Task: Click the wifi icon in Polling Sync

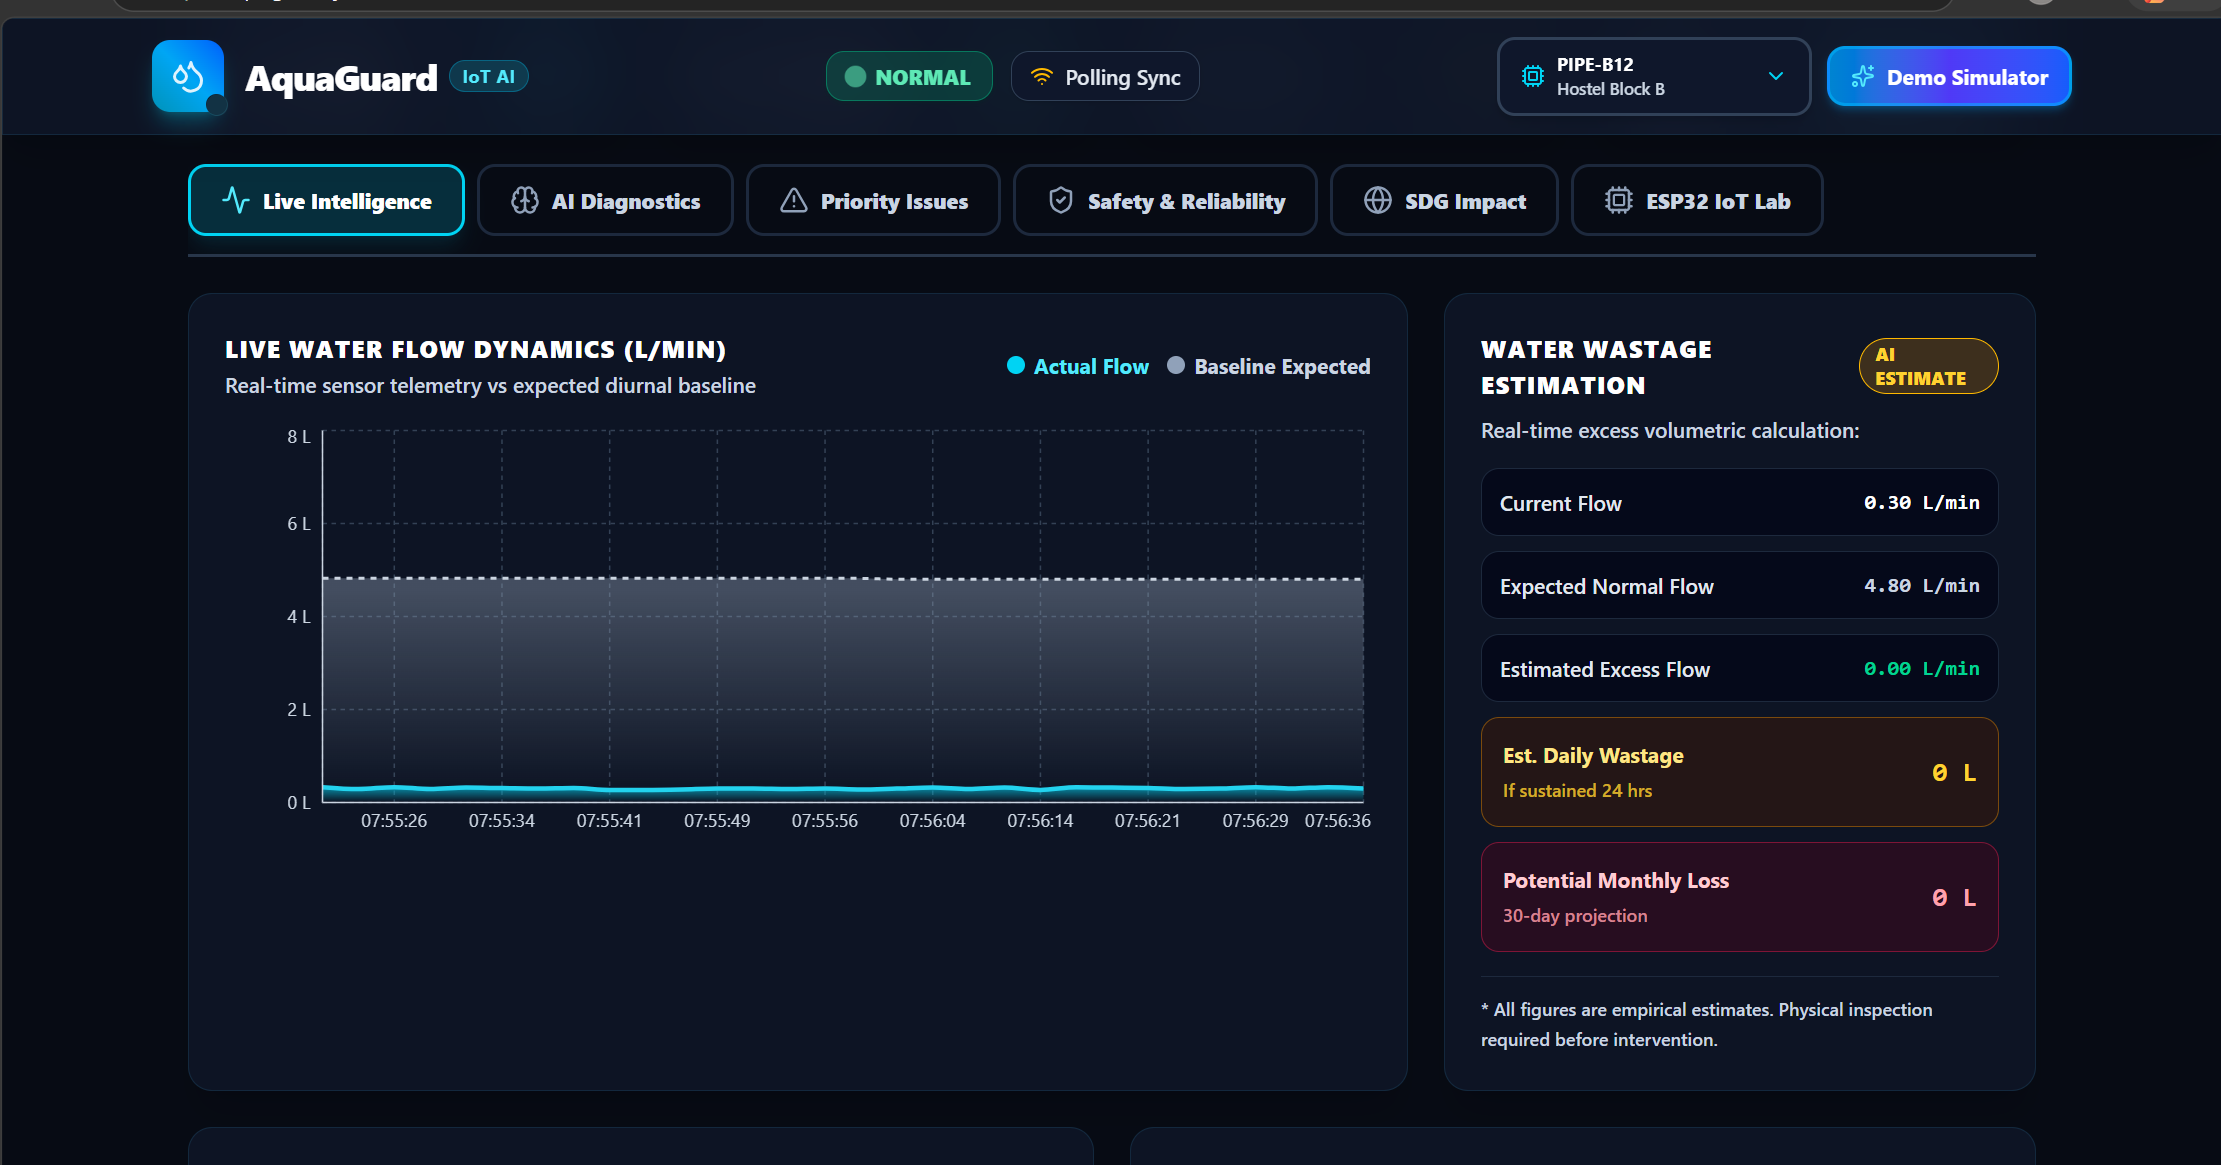Action: pyautogui.click(x=1042, y=77)
